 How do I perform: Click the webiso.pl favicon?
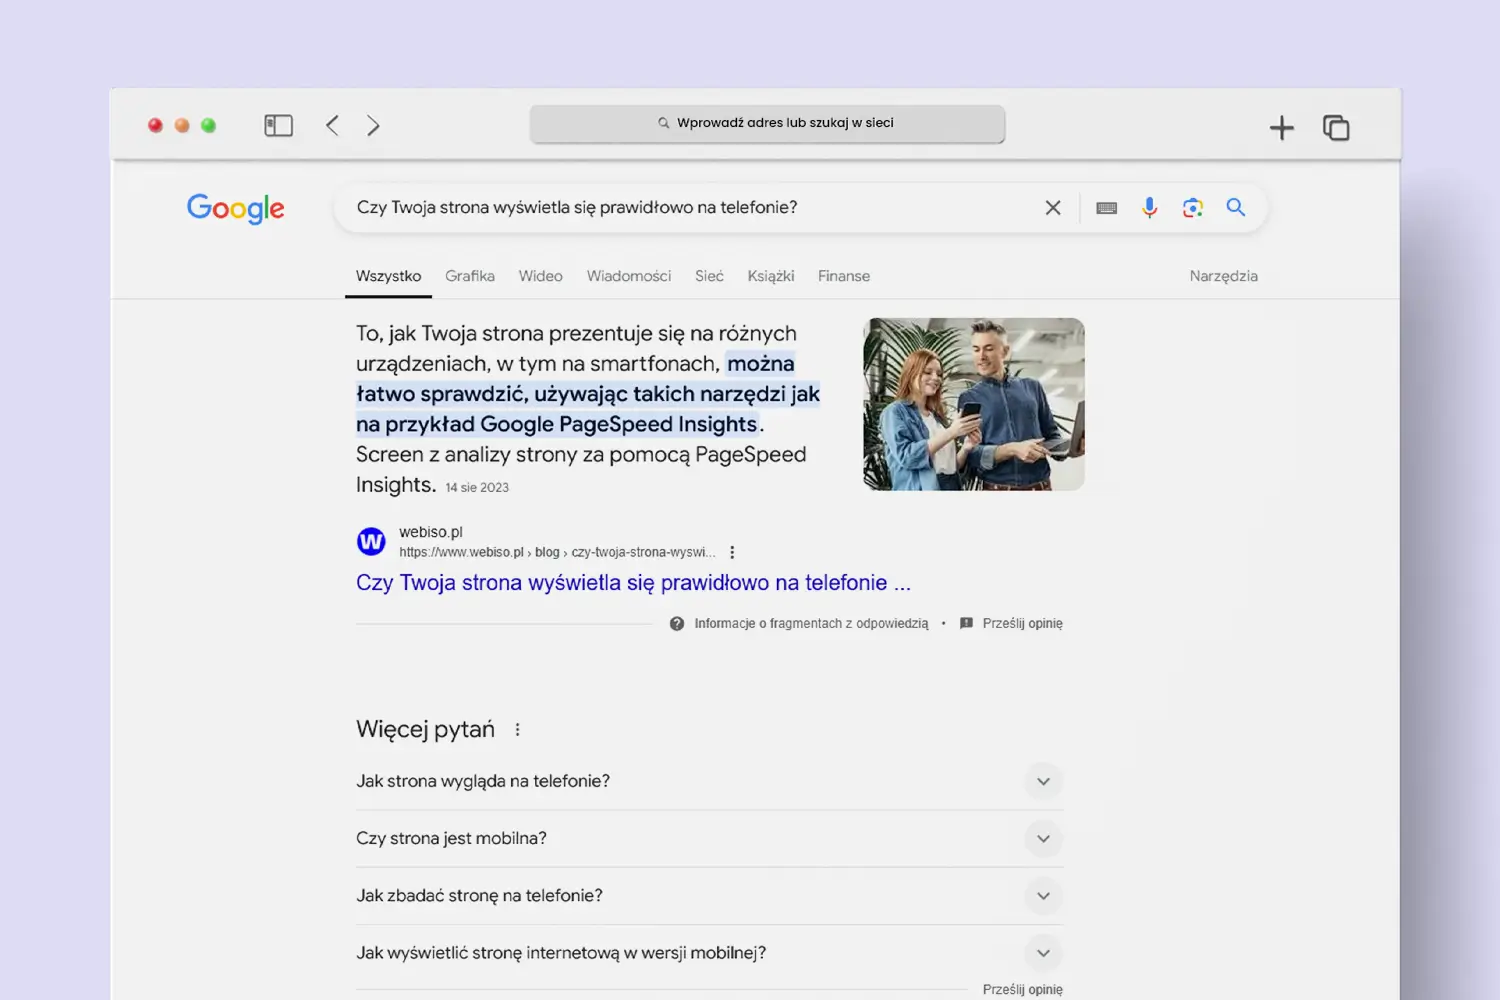[x=371, y=541]
